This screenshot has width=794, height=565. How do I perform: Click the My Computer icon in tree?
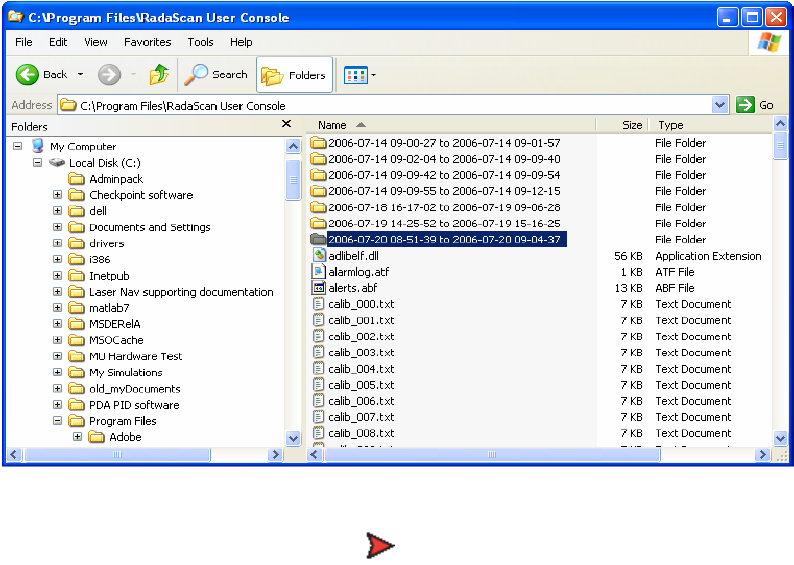coord(37,146)
